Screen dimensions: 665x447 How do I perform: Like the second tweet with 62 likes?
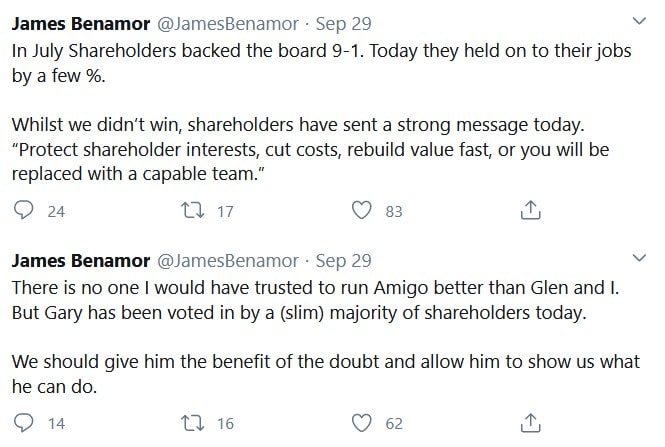pos(362,423)
